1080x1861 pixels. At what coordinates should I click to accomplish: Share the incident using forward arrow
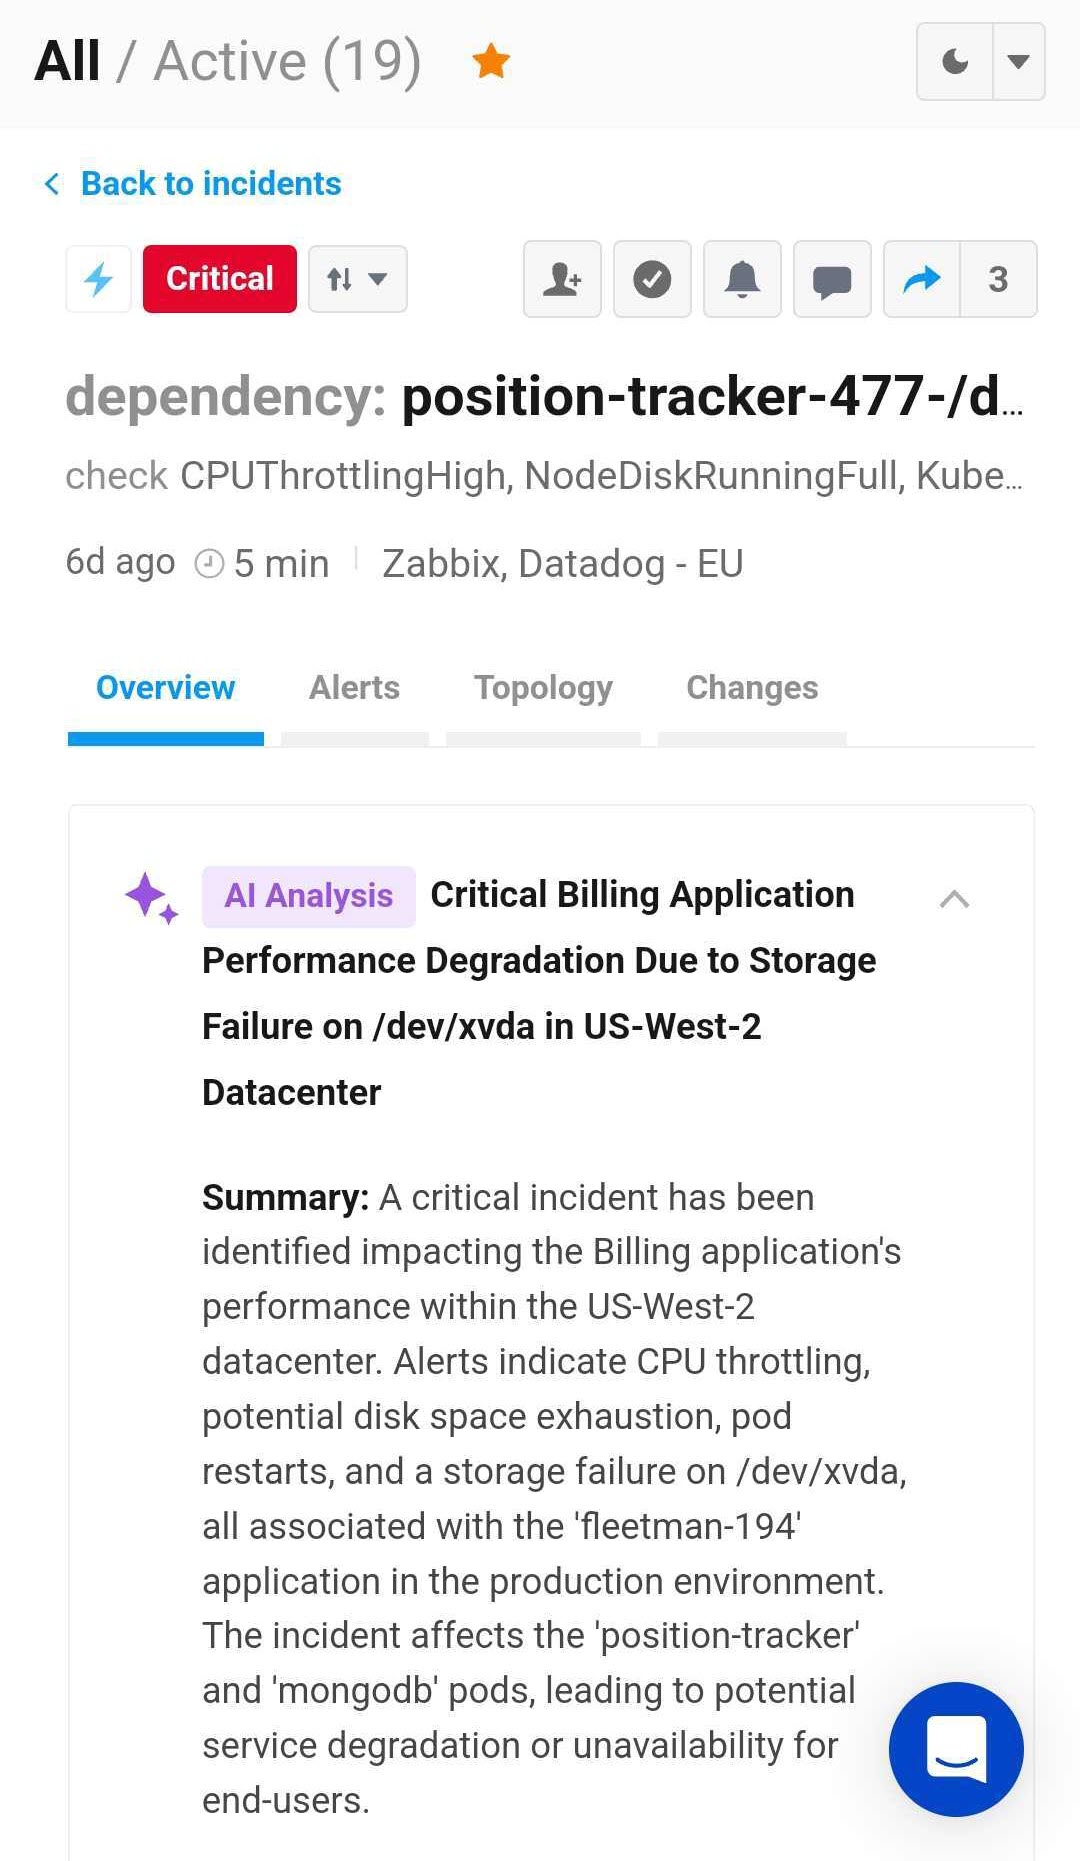tap(921, 280)
